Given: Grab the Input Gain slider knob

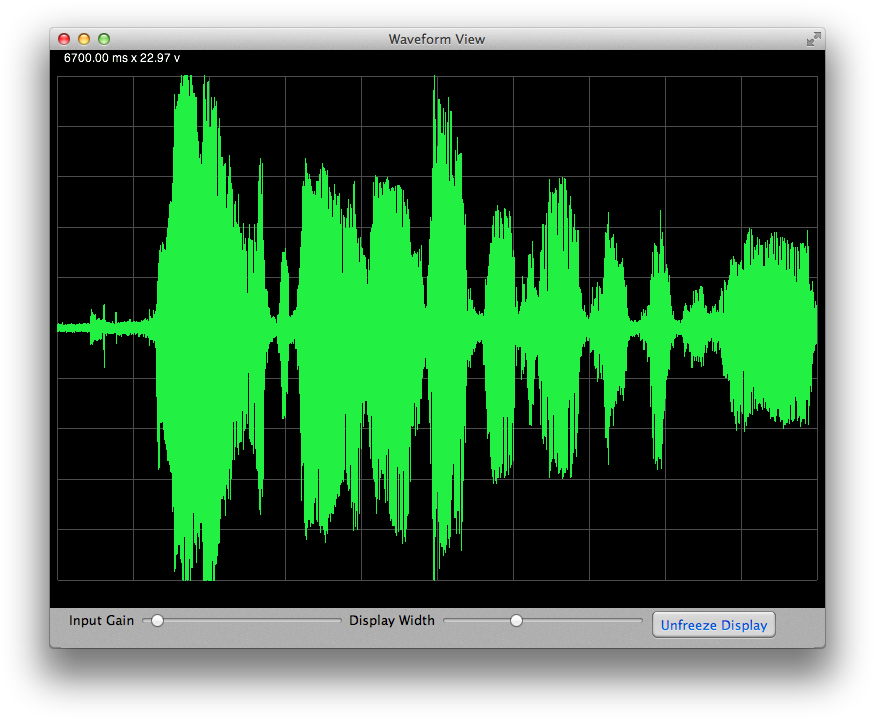Looking at the screenshot, I should (x=157, y=621).
